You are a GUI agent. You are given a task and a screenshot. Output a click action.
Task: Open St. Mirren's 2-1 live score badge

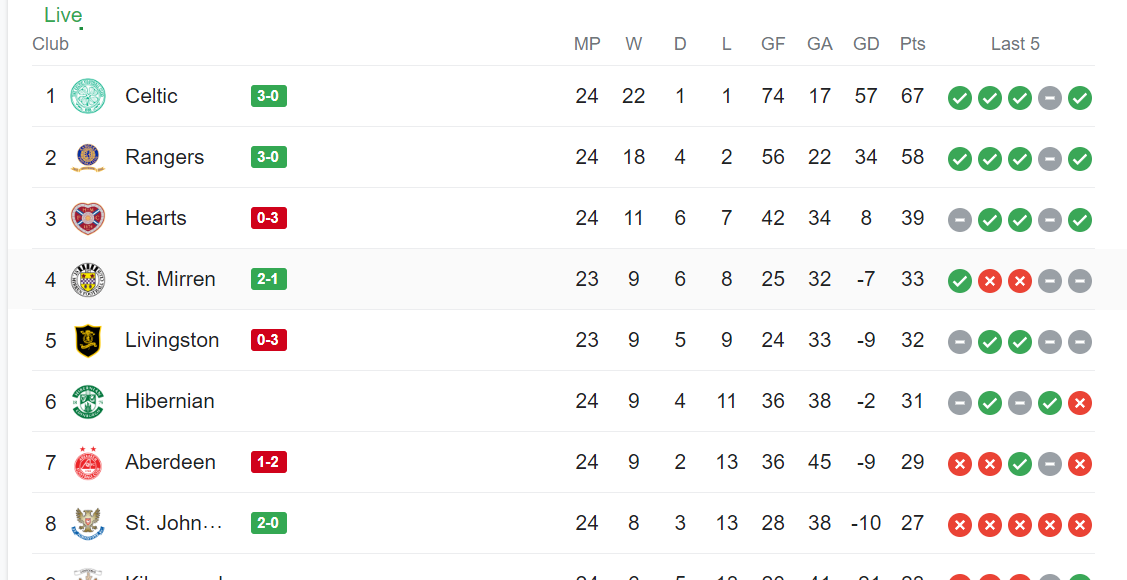[x=269, y=279]
